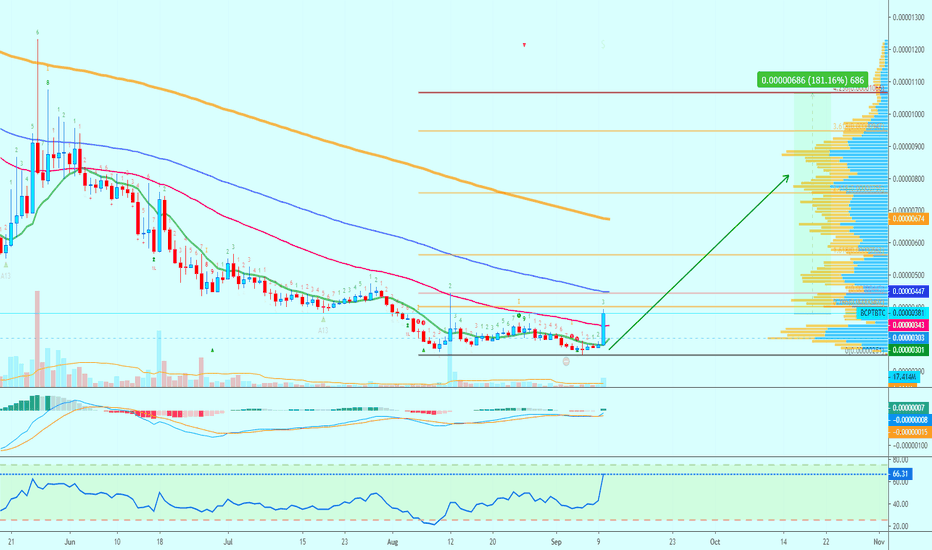This screenshot has width=932, height=550.
Task: Click the blue -0.00000008 MACD tag
Action: 909,420
